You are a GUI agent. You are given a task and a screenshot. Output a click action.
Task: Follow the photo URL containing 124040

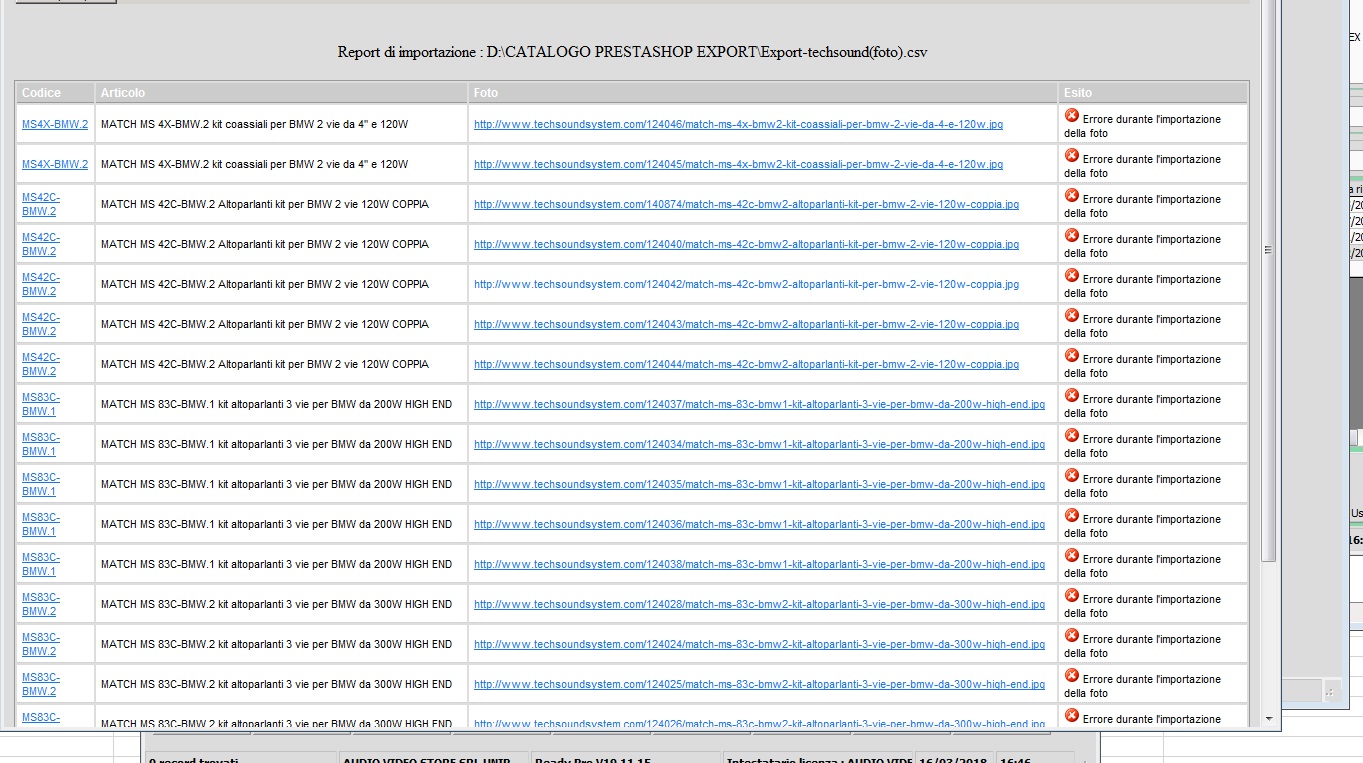[746, 245]
